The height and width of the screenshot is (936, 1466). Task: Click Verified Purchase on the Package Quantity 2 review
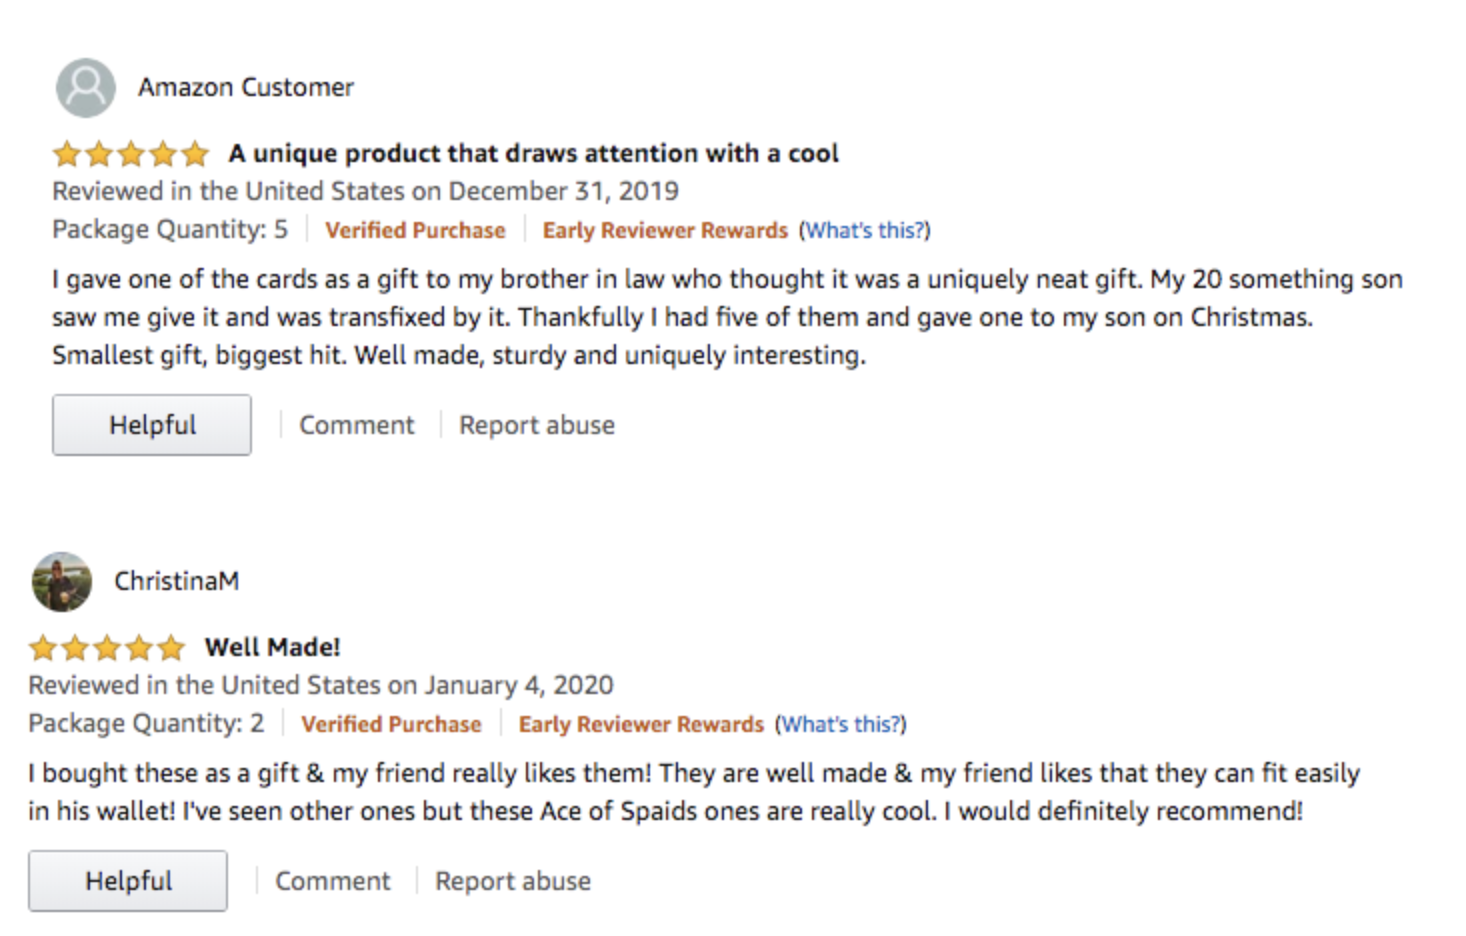coord(391,725)
